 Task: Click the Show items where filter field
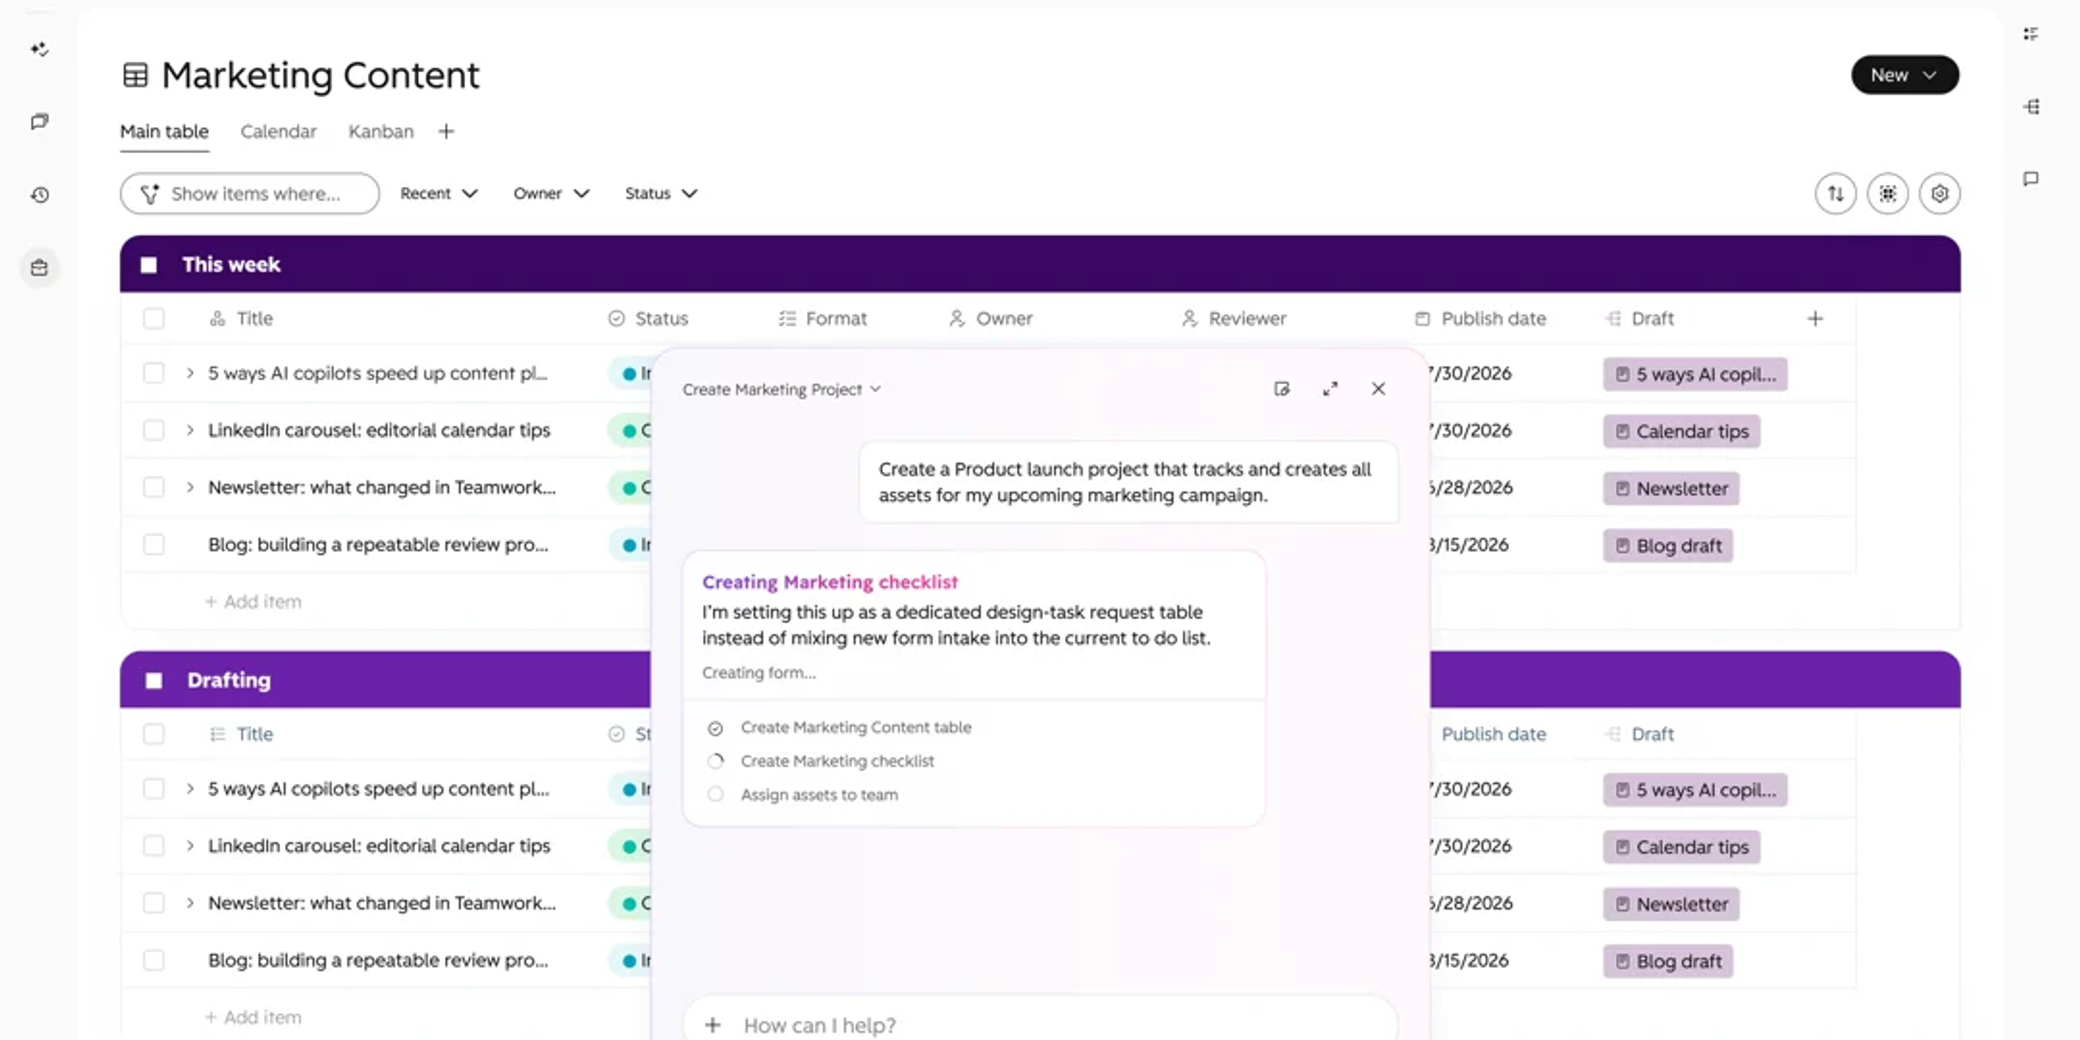coord(250,194)
